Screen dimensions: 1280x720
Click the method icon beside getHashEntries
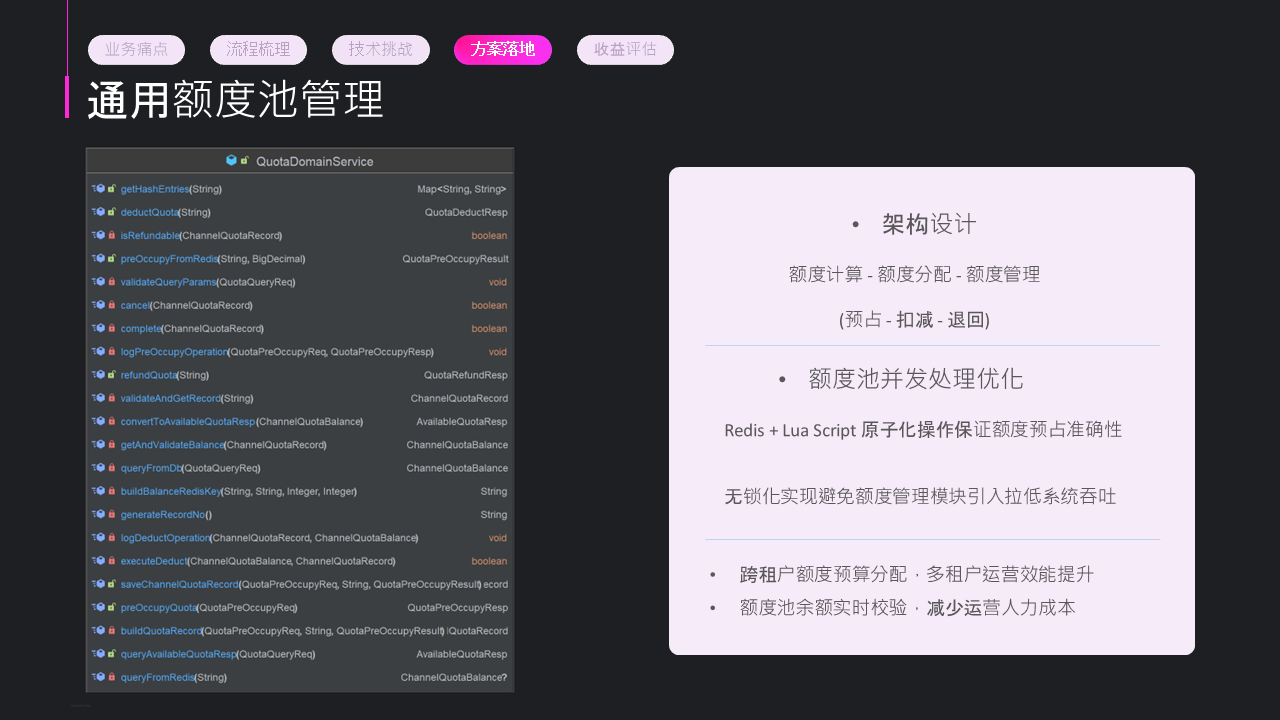100,189
